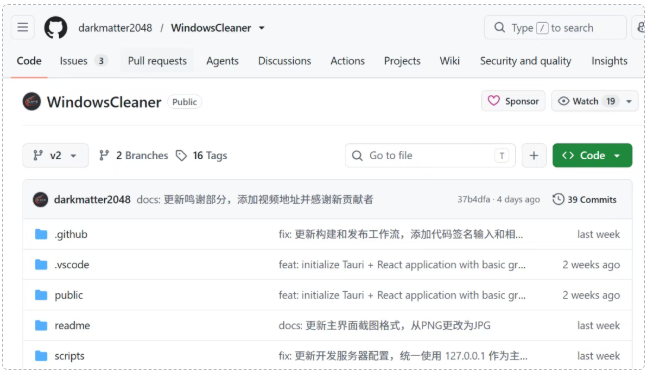Click the darkmatter2048 commit author avatar
650x374 pixels.
click(41, 199)
